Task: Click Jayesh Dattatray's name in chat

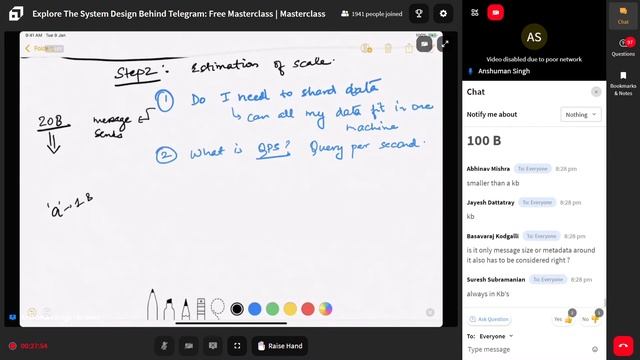Action: (490, 202)
